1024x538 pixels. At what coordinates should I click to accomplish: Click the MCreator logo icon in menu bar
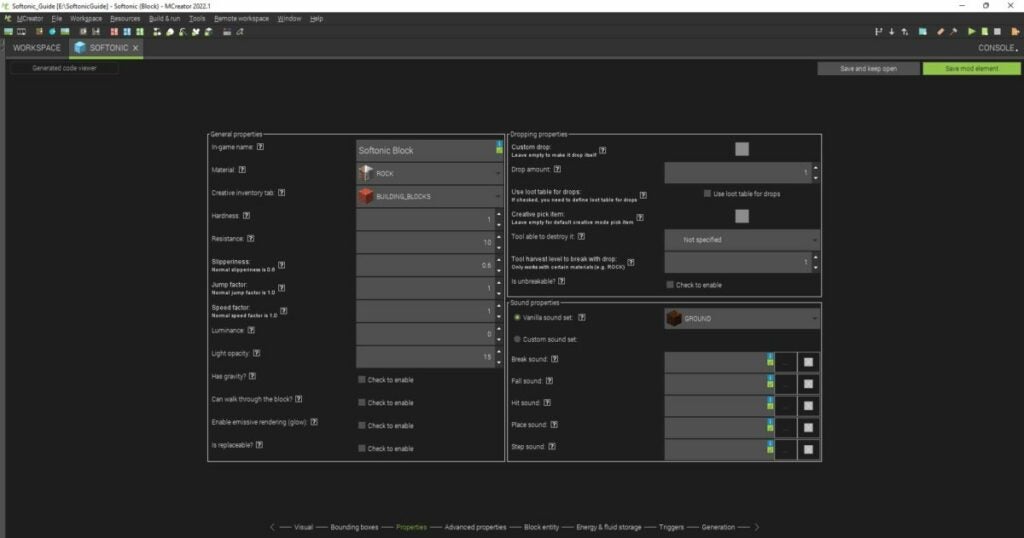click(x=7, y=18)
